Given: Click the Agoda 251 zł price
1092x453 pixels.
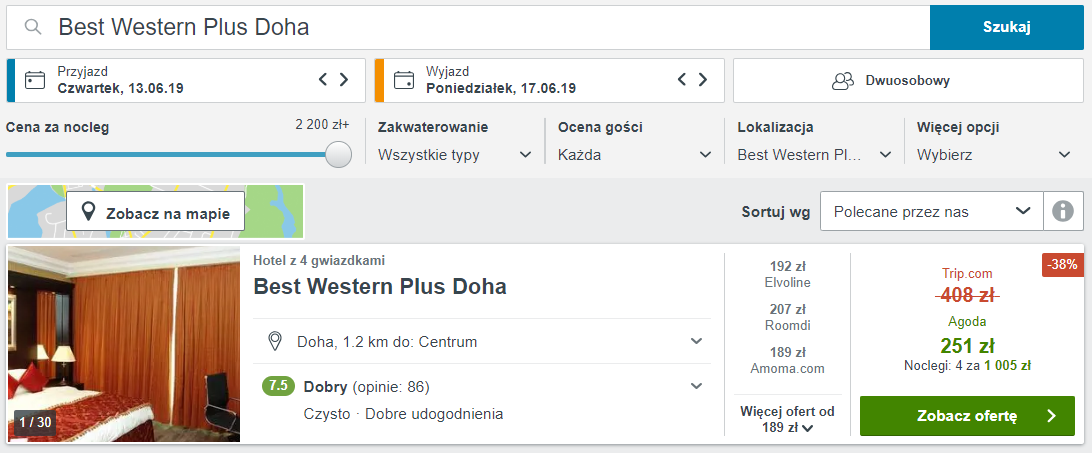Looking at the screenshot, I should 967,346.
